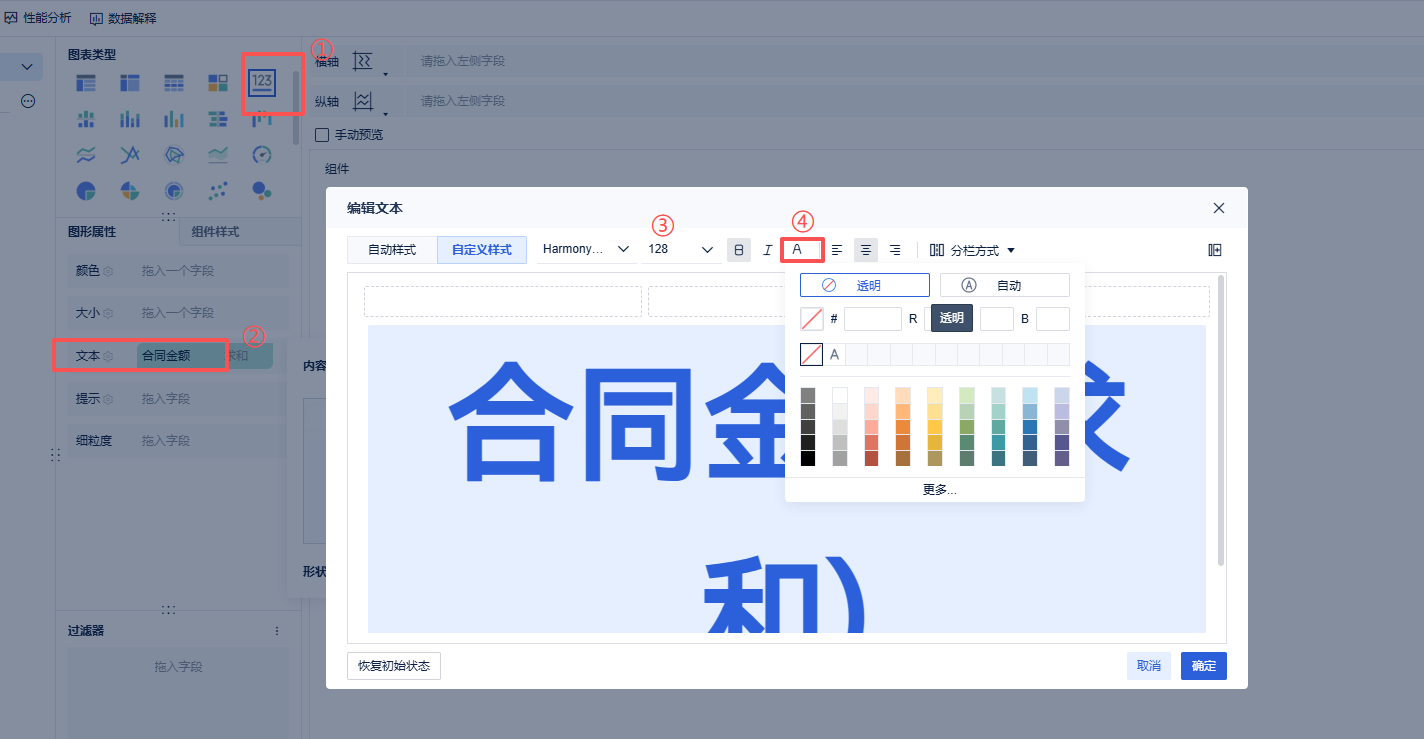Enable the 手动预览 checkbox
The height and width of the screenshot is (739, 1424).
pyautogui.click(x=322, y=134)
